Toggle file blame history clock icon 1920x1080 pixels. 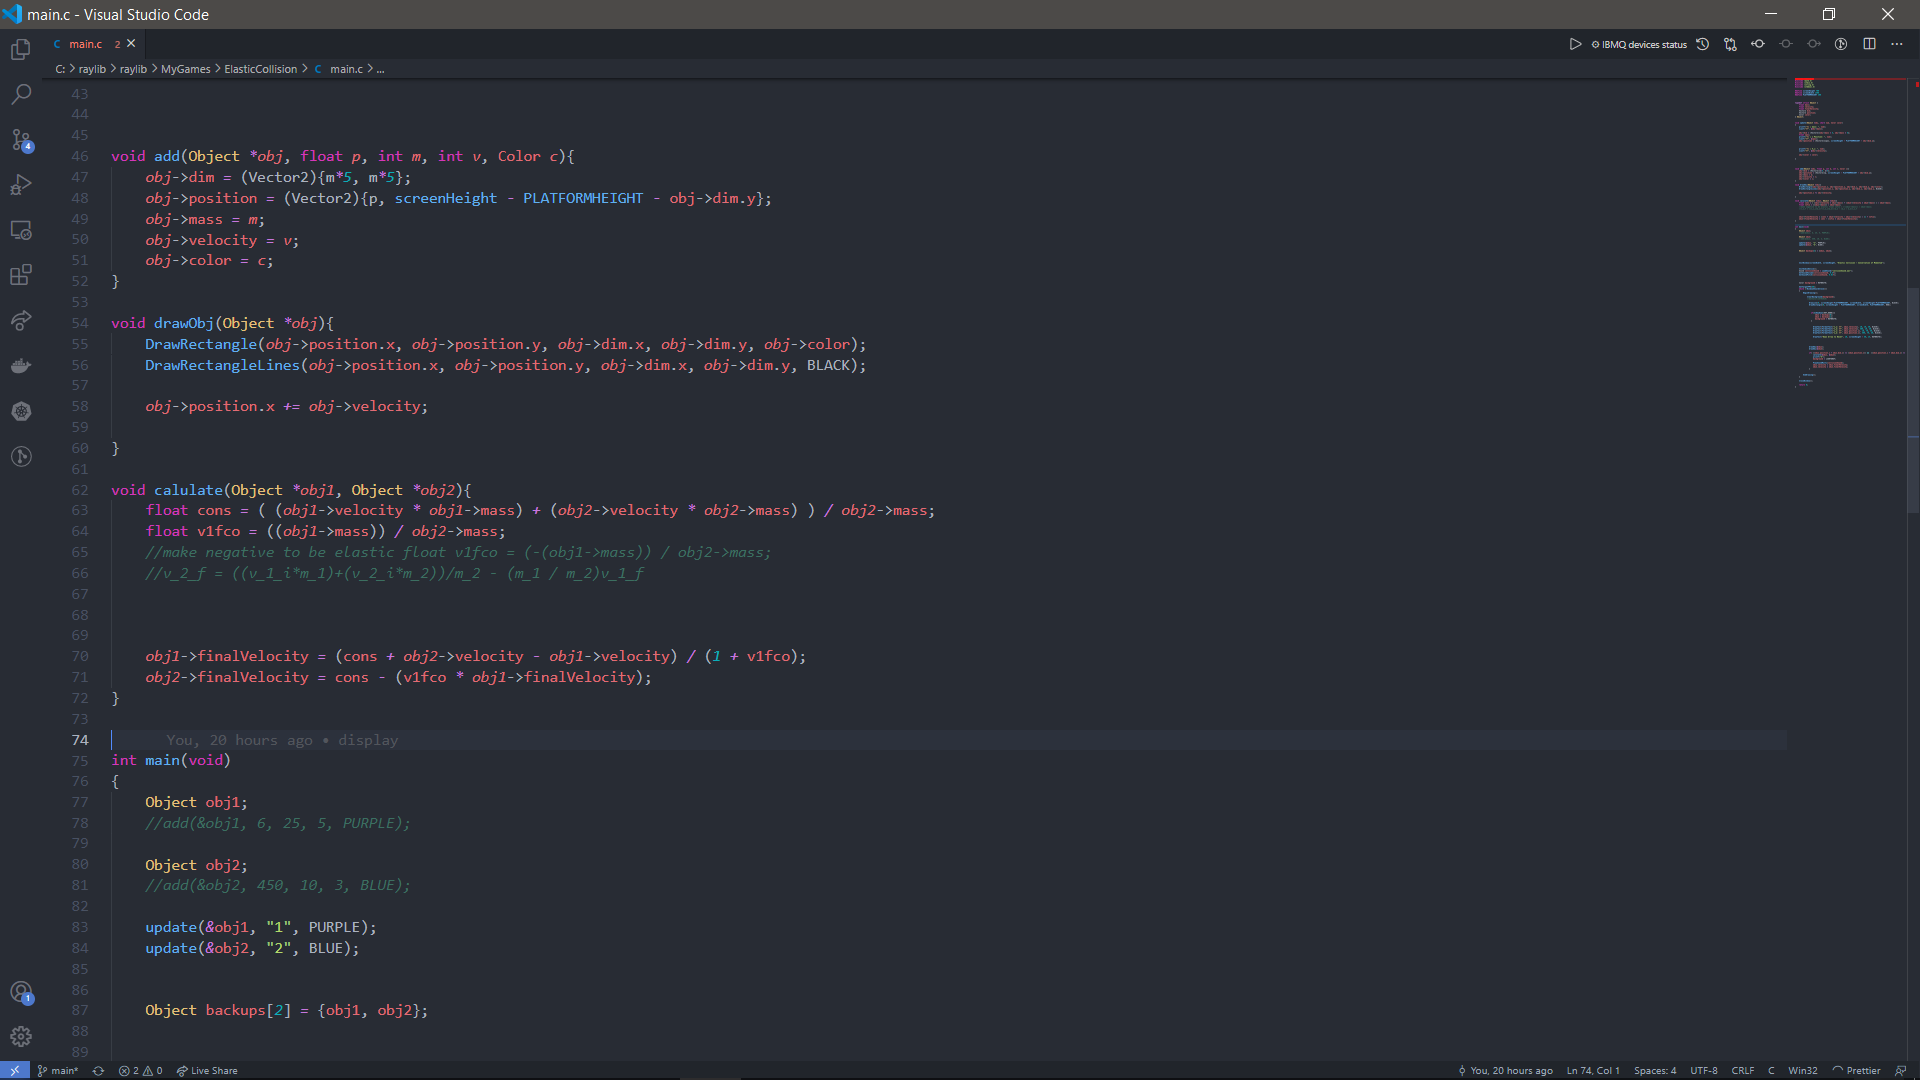(x=1702, y=44)
